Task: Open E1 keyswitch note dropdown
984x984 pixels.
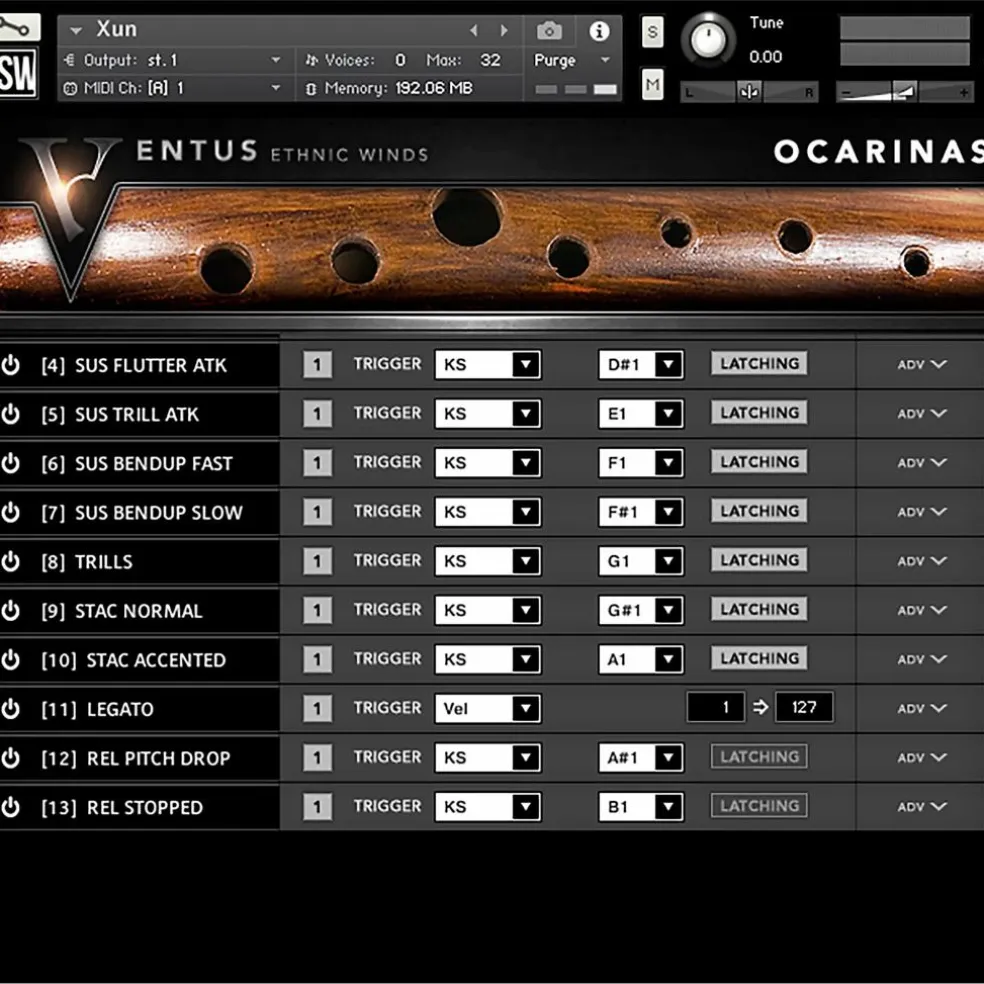Action: 641,414
